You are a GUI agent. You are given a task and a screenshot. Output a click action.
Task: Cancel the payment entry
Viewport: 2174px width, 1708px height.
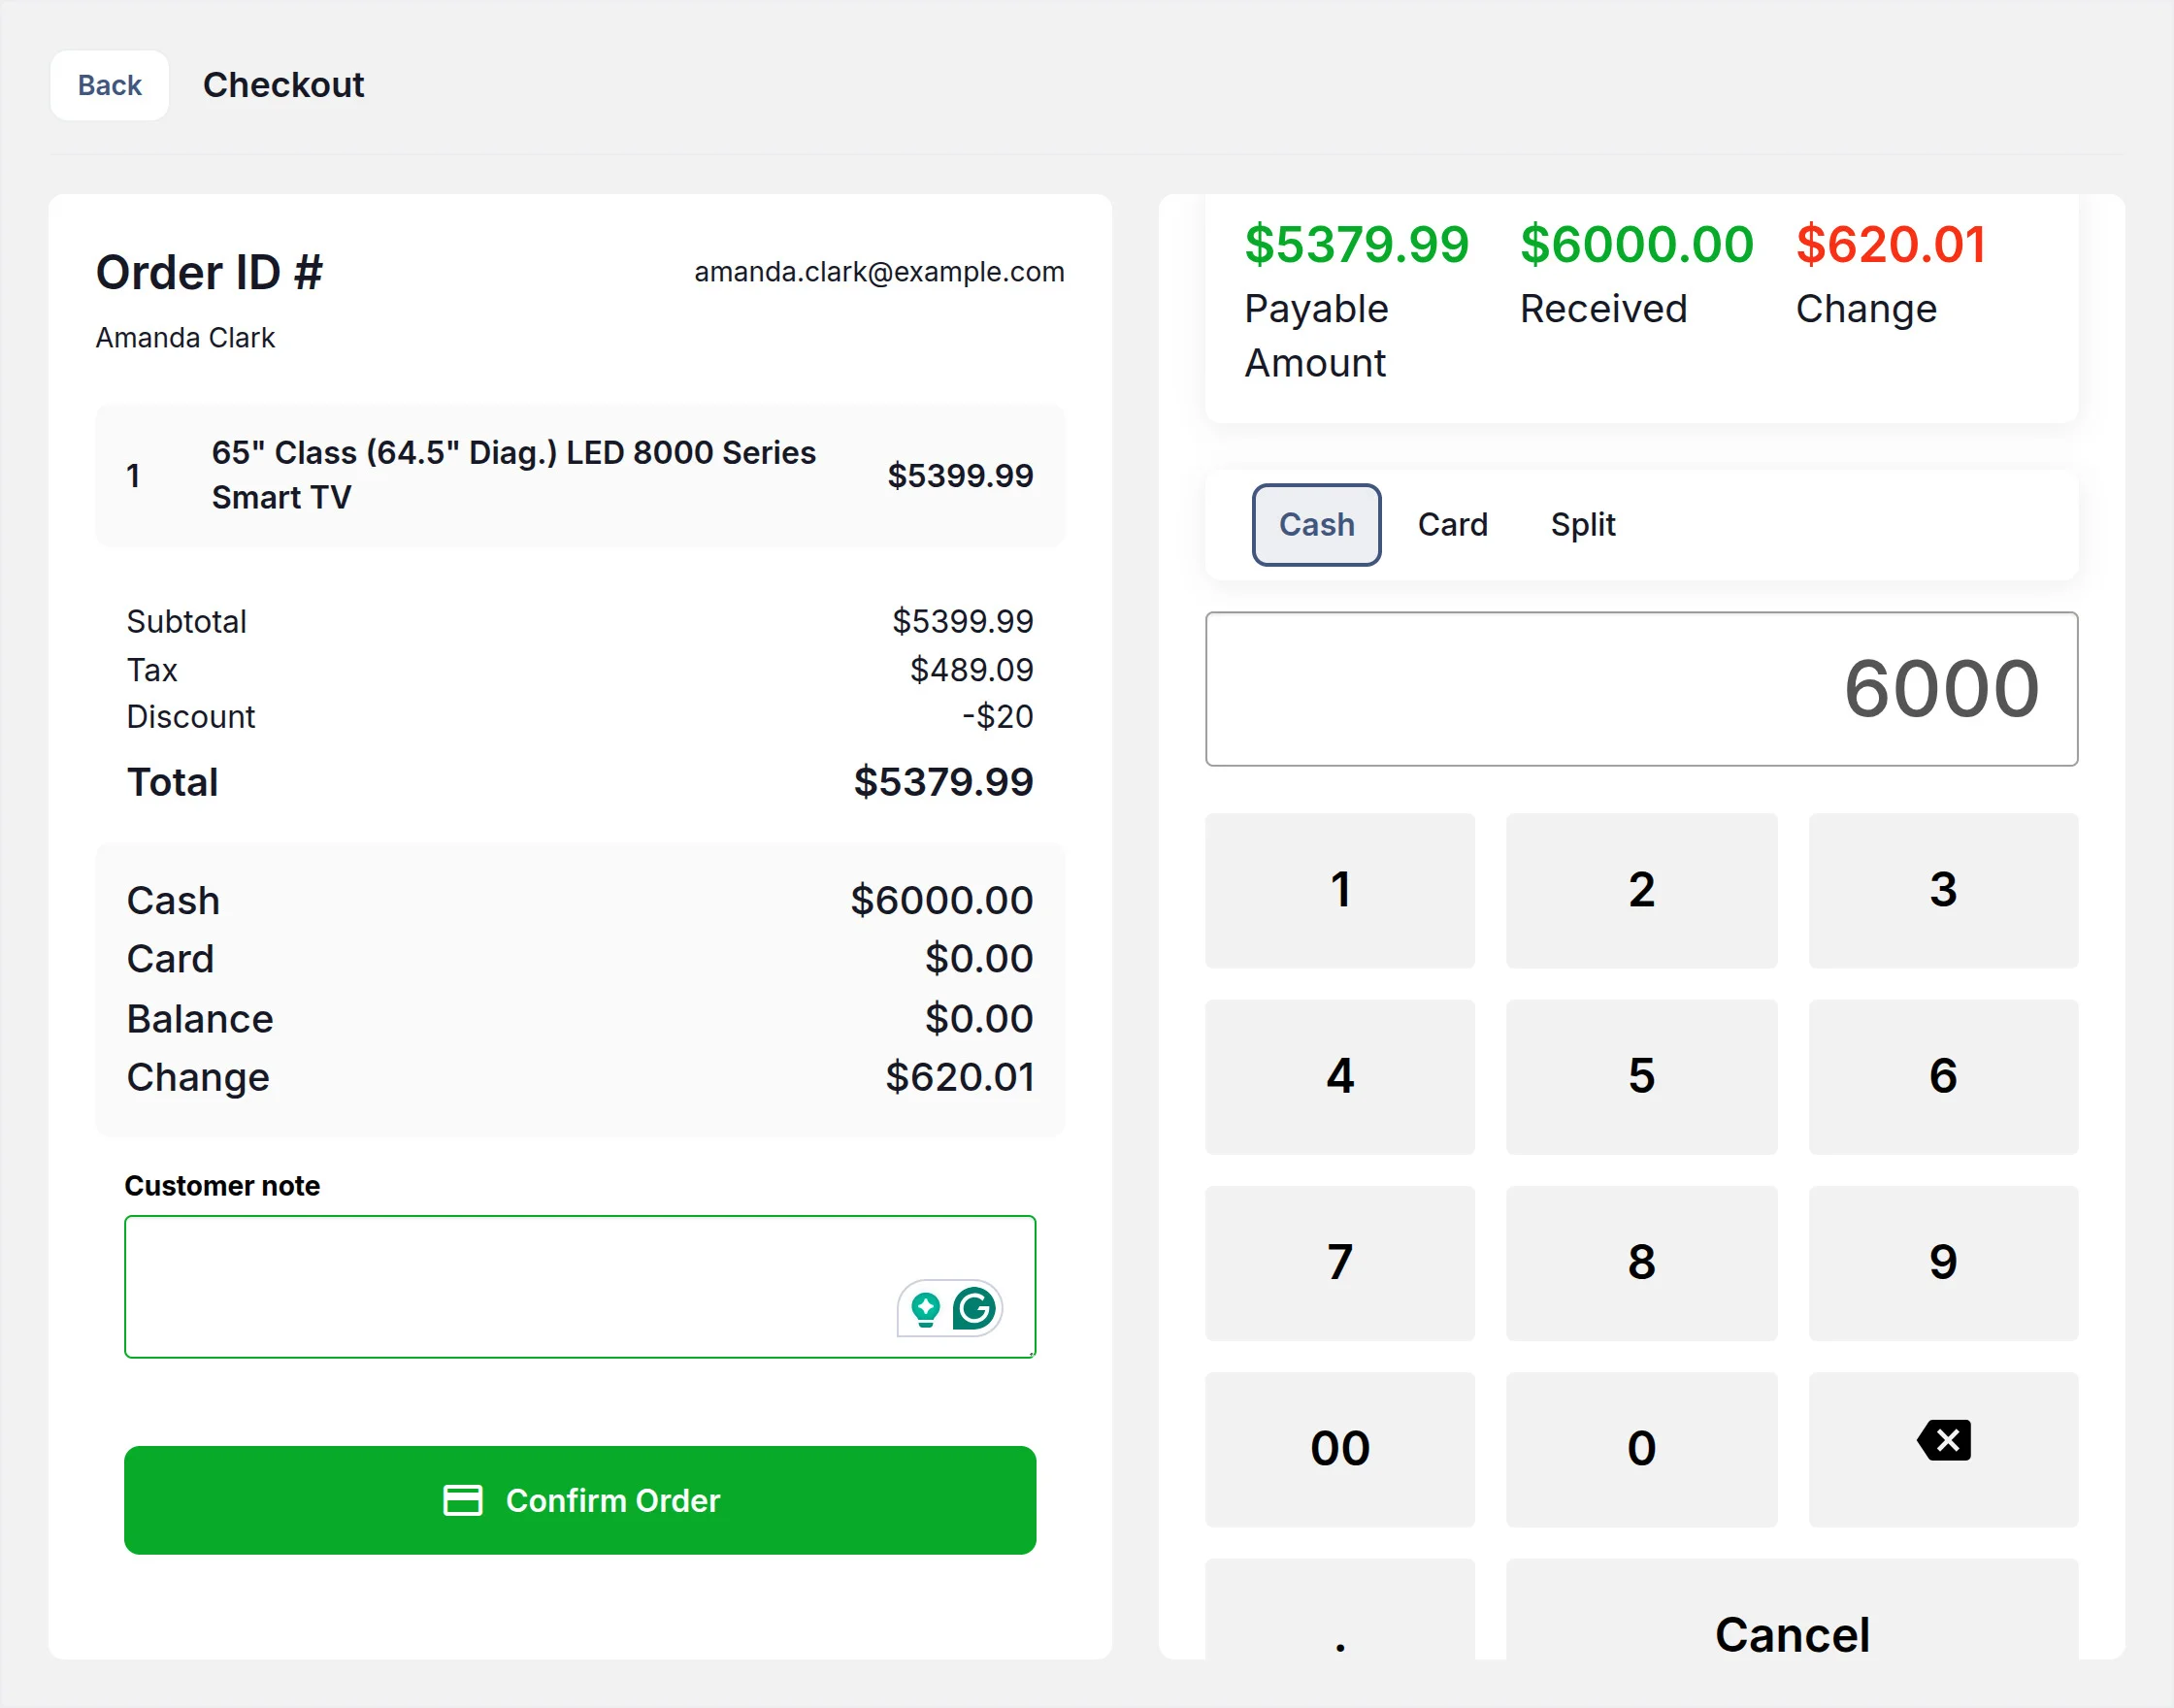pos(1791,1631)
